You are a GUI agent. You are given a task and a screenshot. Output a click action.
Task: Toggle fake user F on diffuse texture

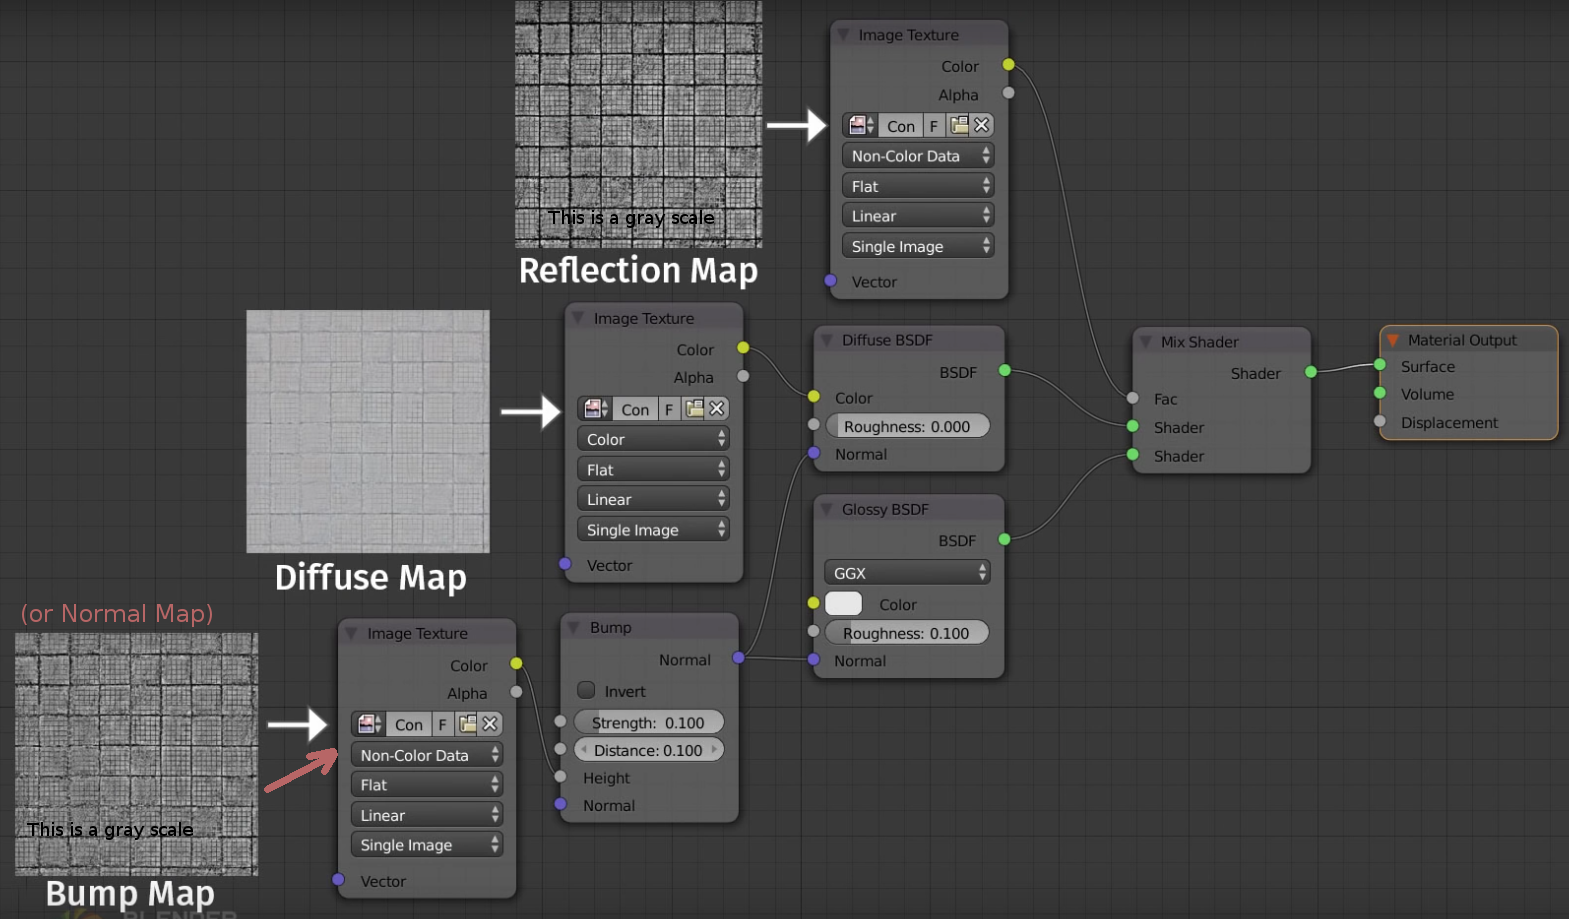pyautogui.click(x=669, y=409)
